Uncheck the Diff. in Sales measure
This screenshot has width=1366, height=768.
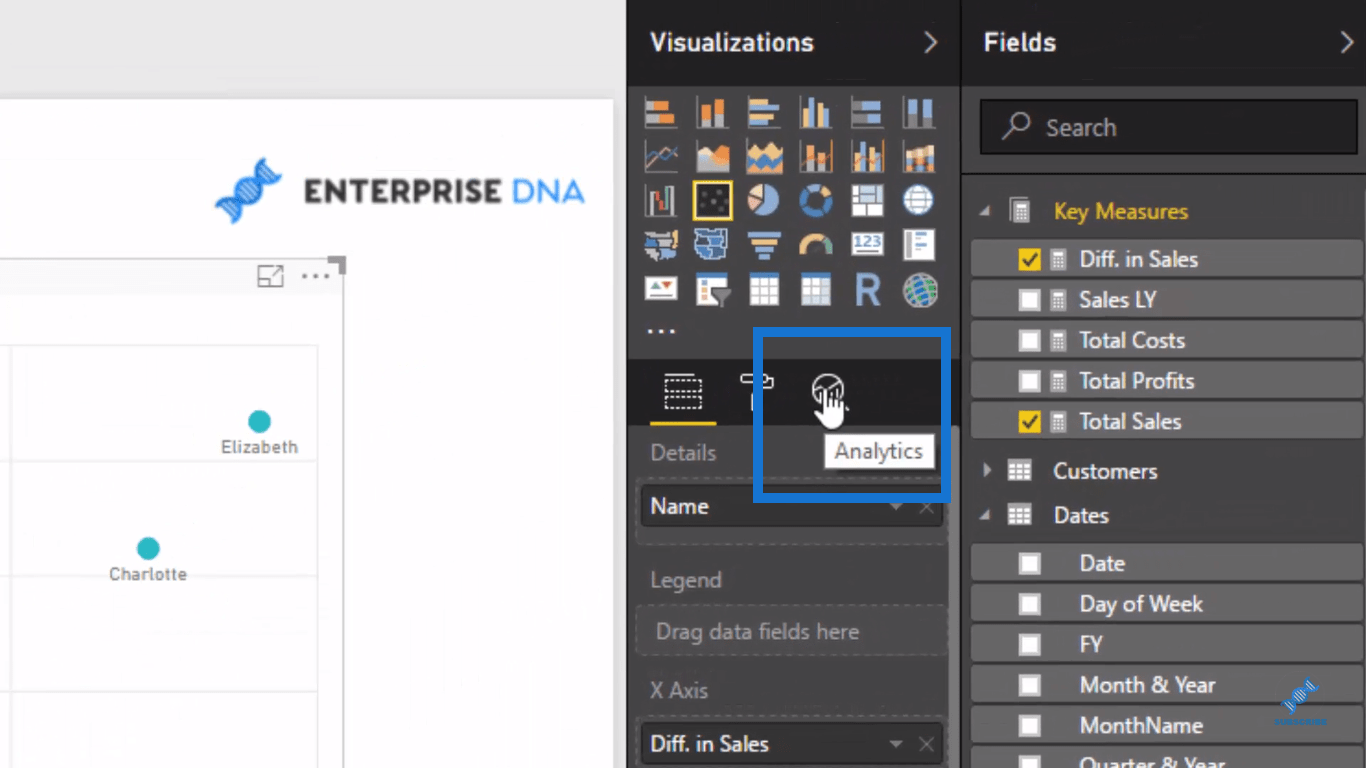[1029, 259]
